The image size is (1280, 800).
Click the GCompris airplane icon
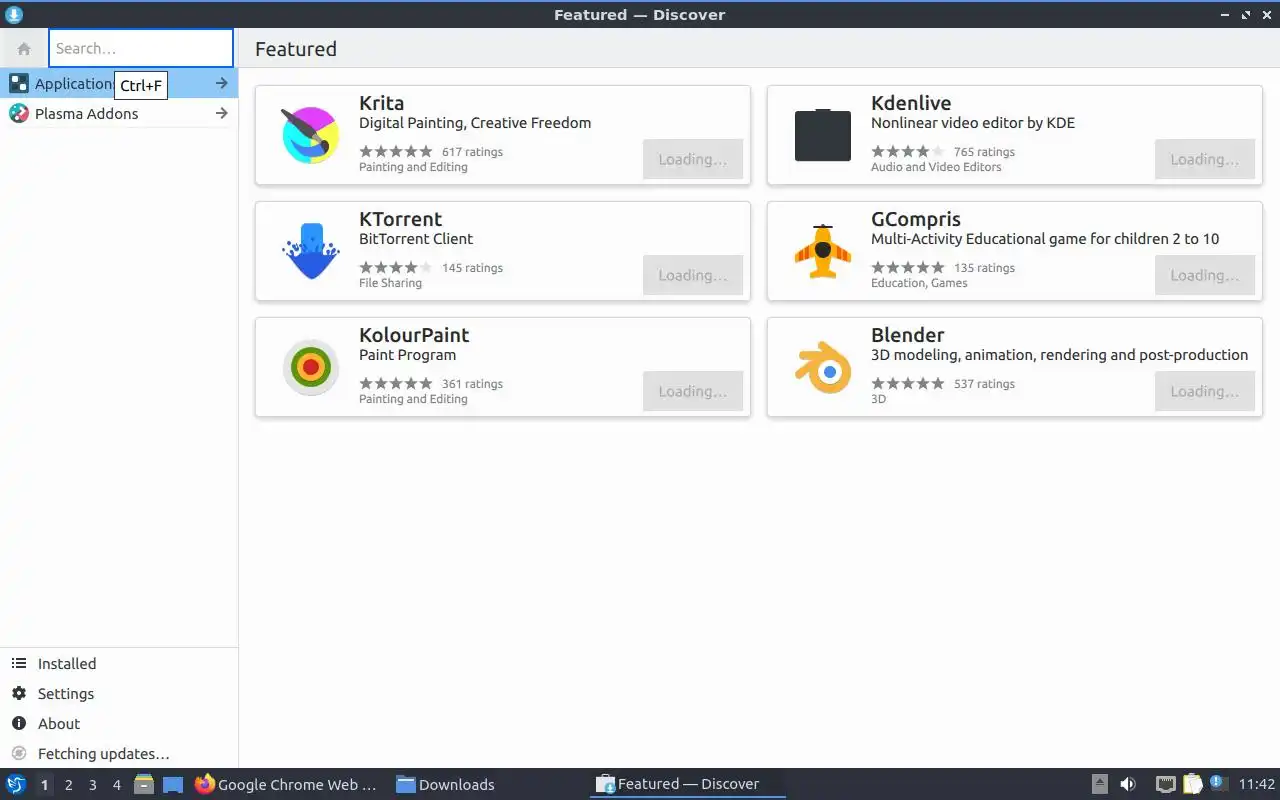click(x=823, y=251)
